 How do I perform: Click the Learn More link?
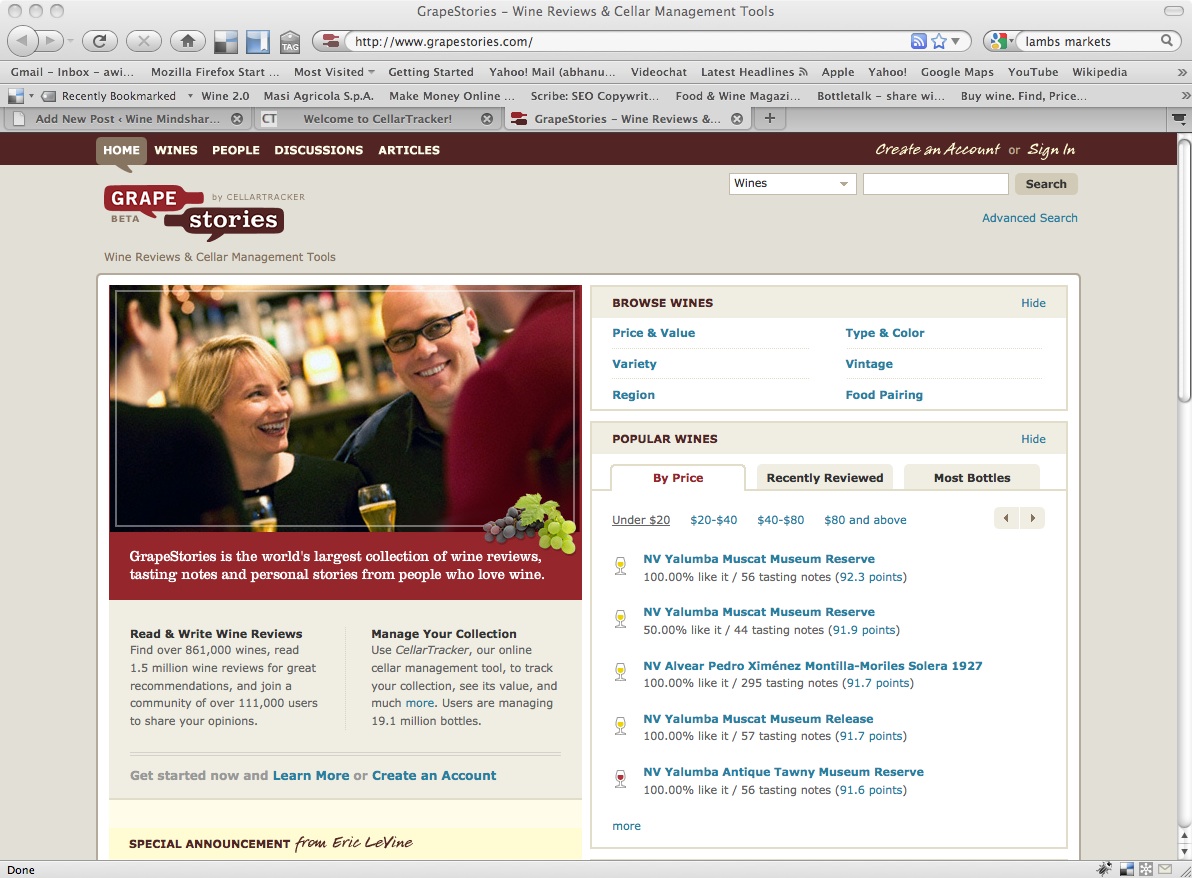pos(311,775)
